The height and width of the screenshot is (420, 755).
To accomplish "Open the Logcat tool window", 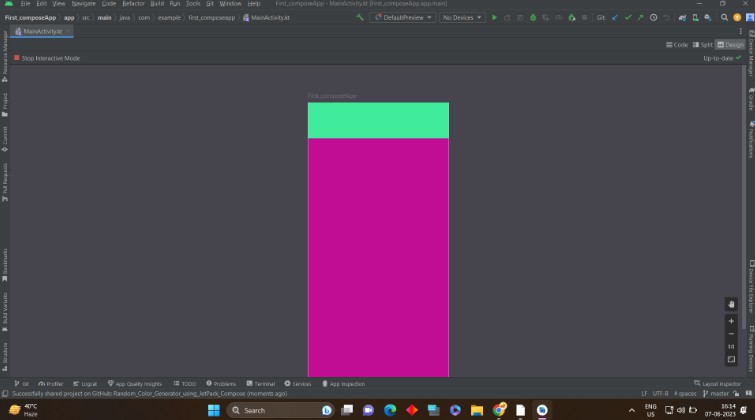I will coord(85,384).
